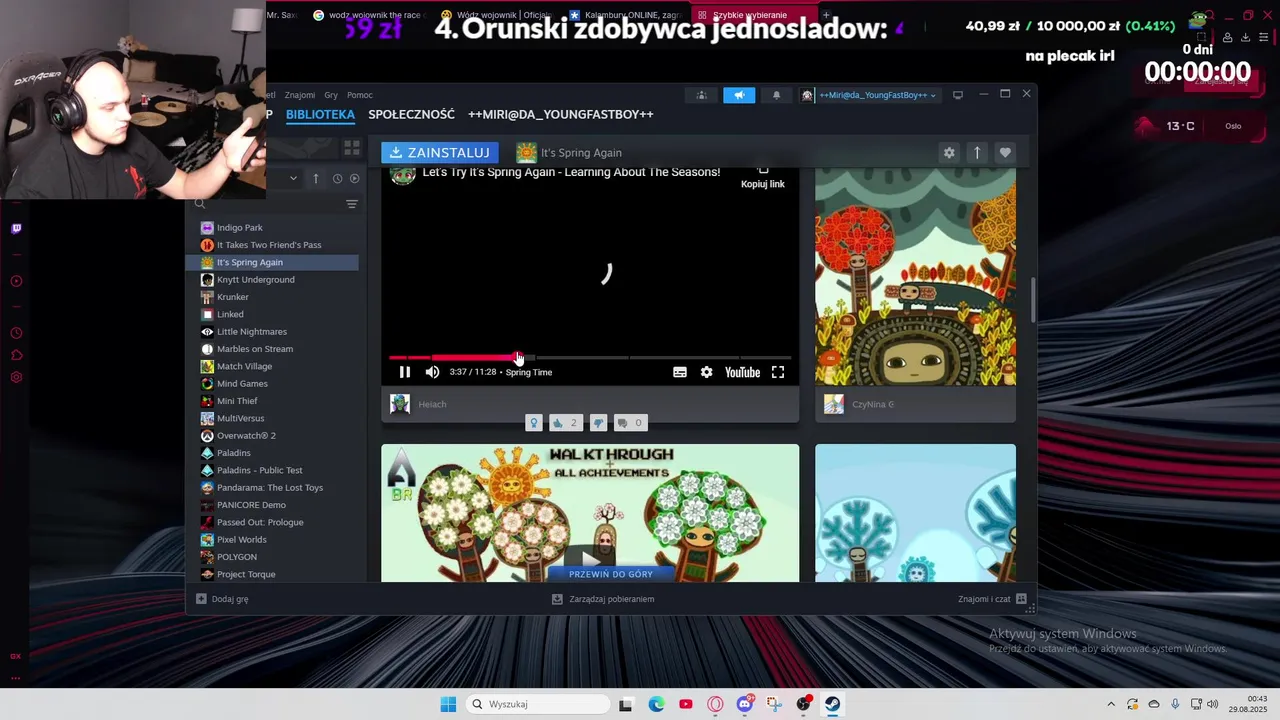The height and width of the screenshot is (720, 1280).
Task: Open the Pomoc menu
Action: (360, 95)
